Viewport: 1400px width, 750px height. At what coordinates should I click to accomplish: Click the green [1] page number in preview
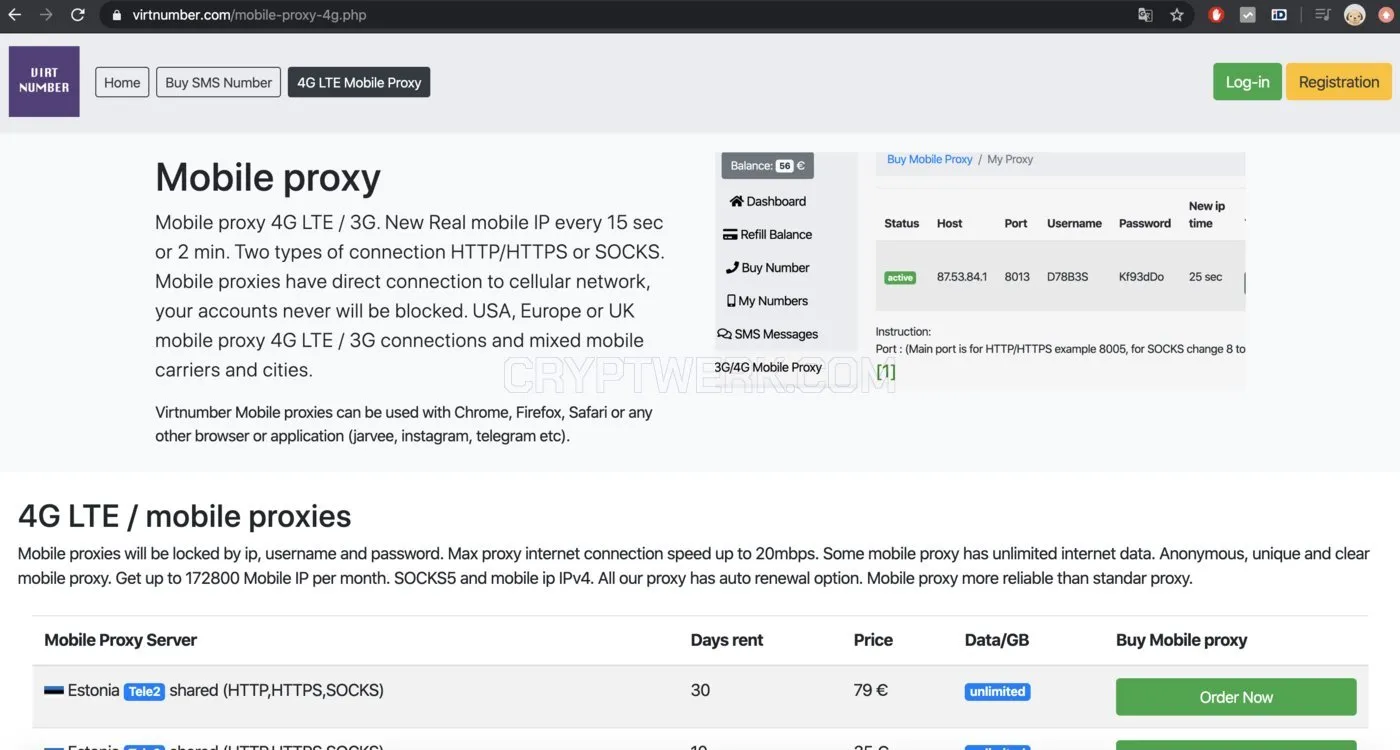click(886, 372)
